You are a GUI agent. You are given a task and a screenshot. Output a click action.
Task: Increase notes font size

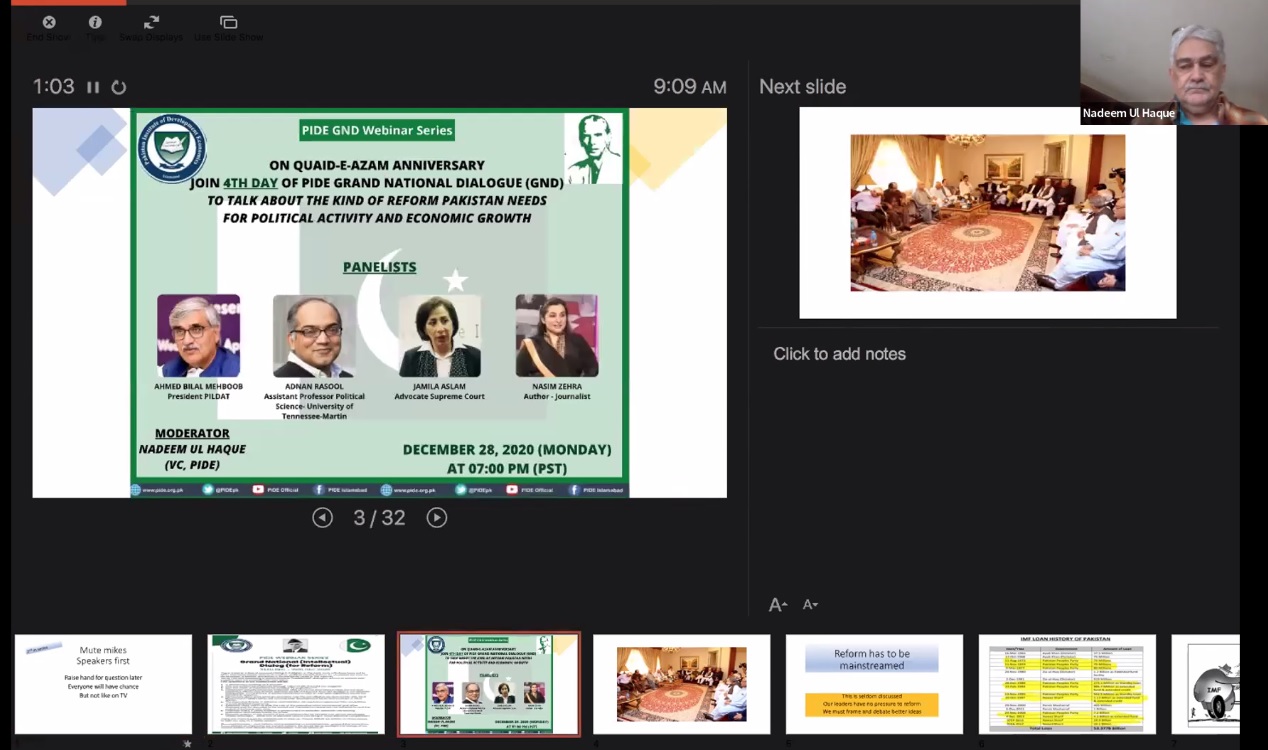point(778,604)
